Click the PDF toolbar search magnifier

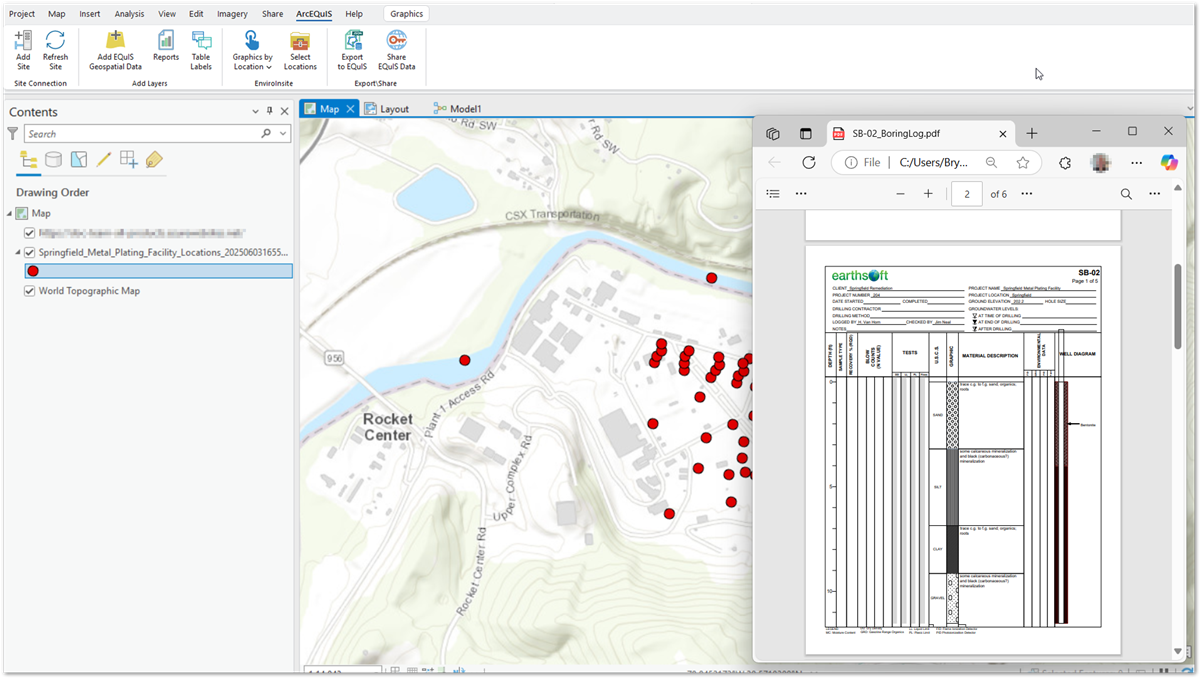(x=1126, y=194)
